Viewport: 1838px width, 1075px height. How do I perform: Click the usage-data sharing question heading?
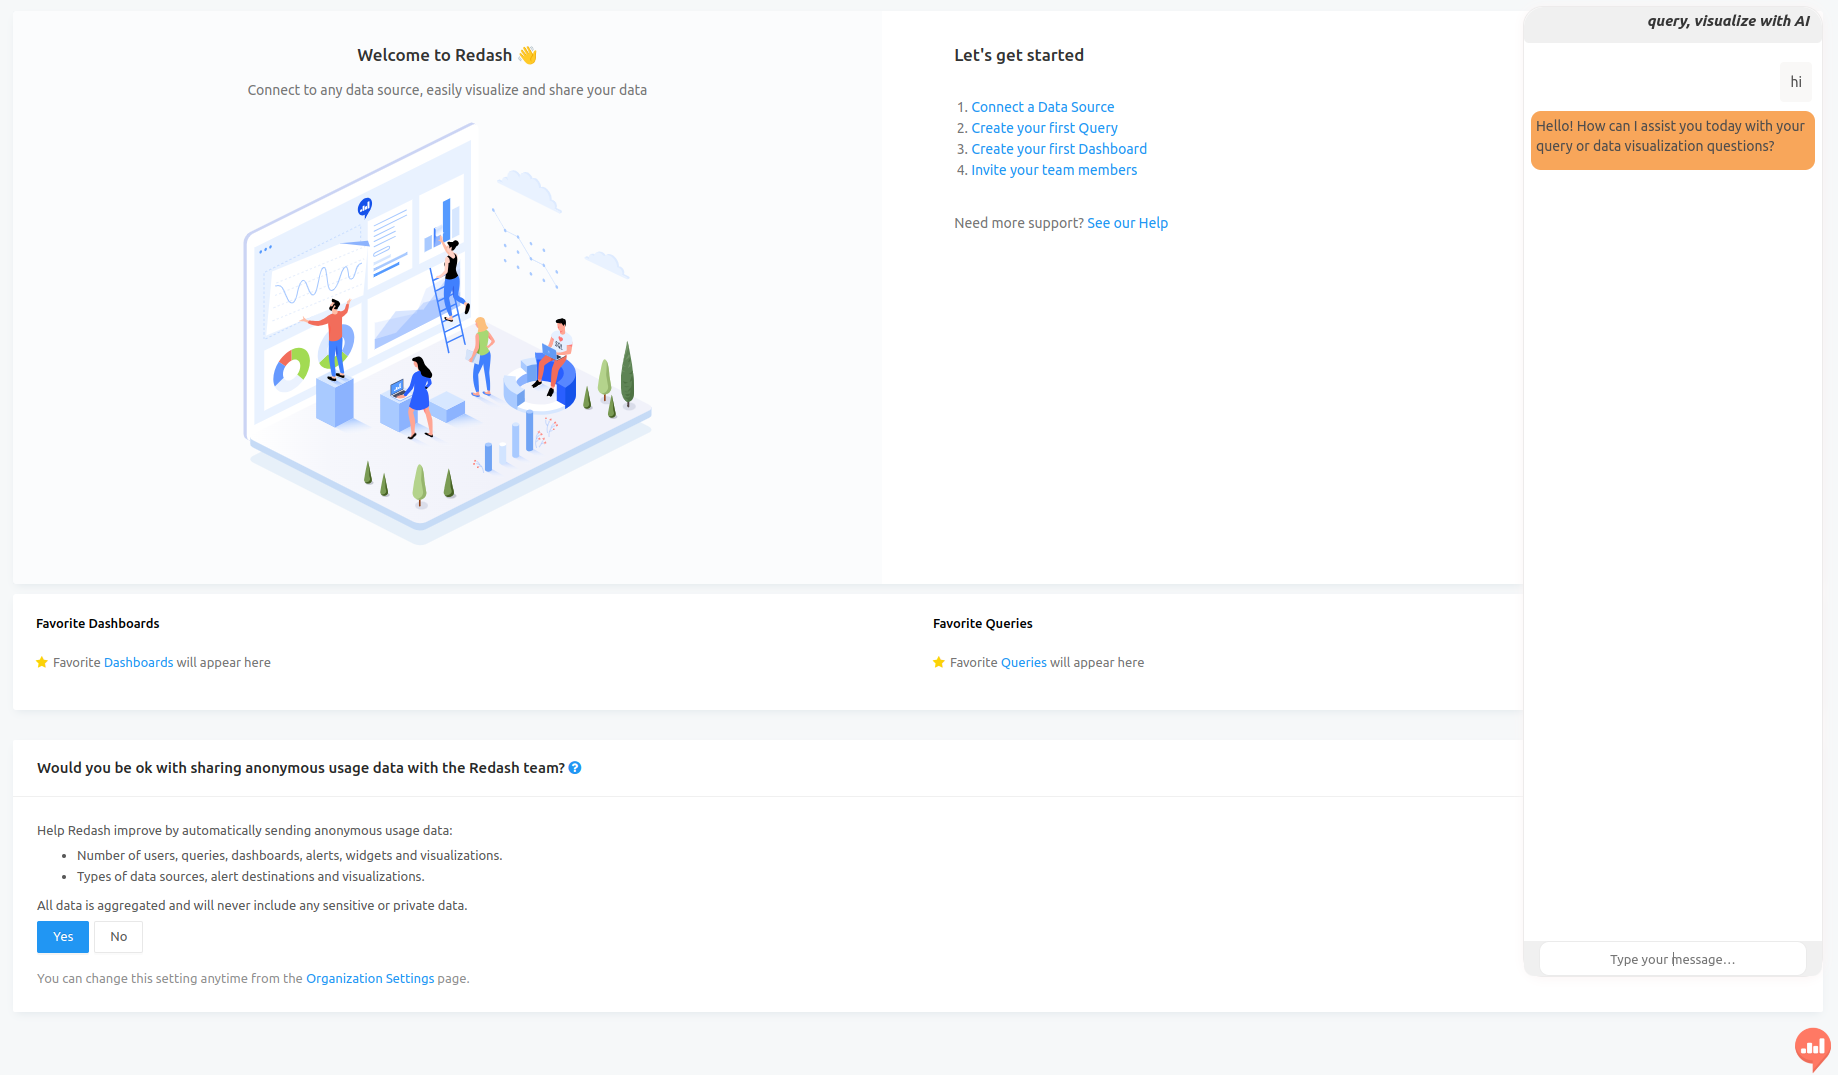coord(301,768)
